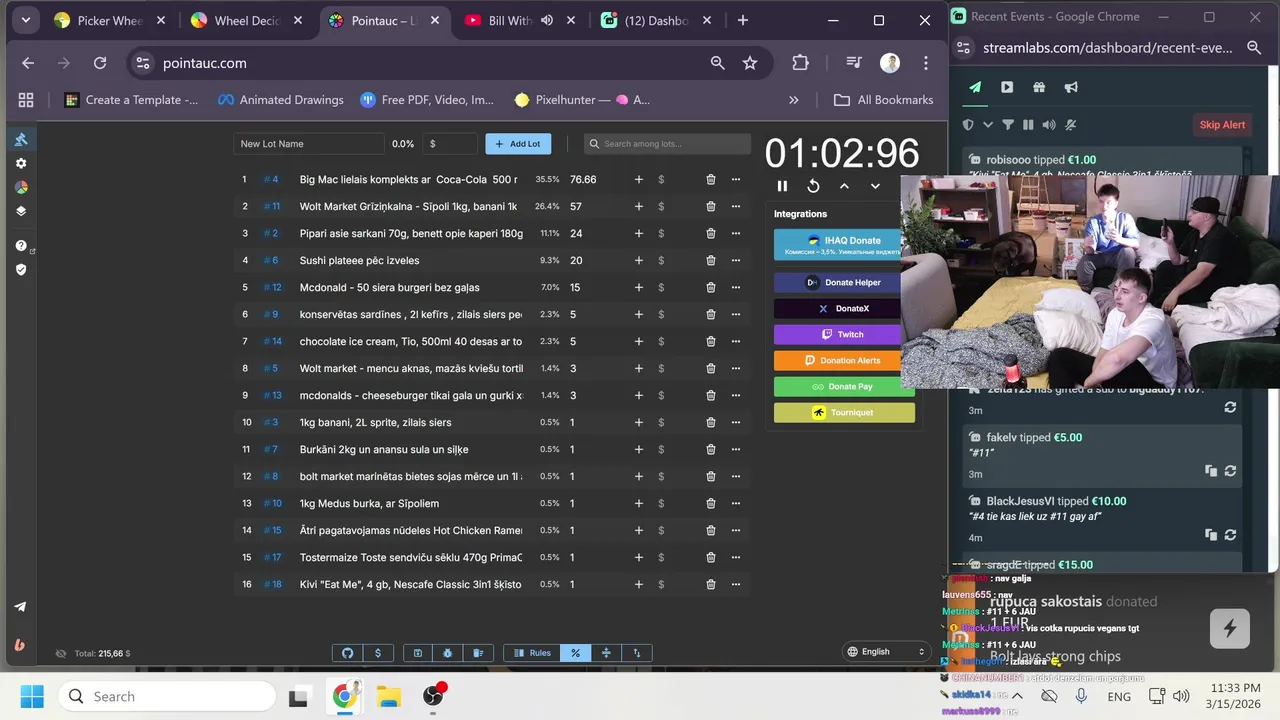The height and width of the screenshot is (720, 1280).
Task: Open Streamlabs megaphone tab
Action: [x=1071, y=87]
